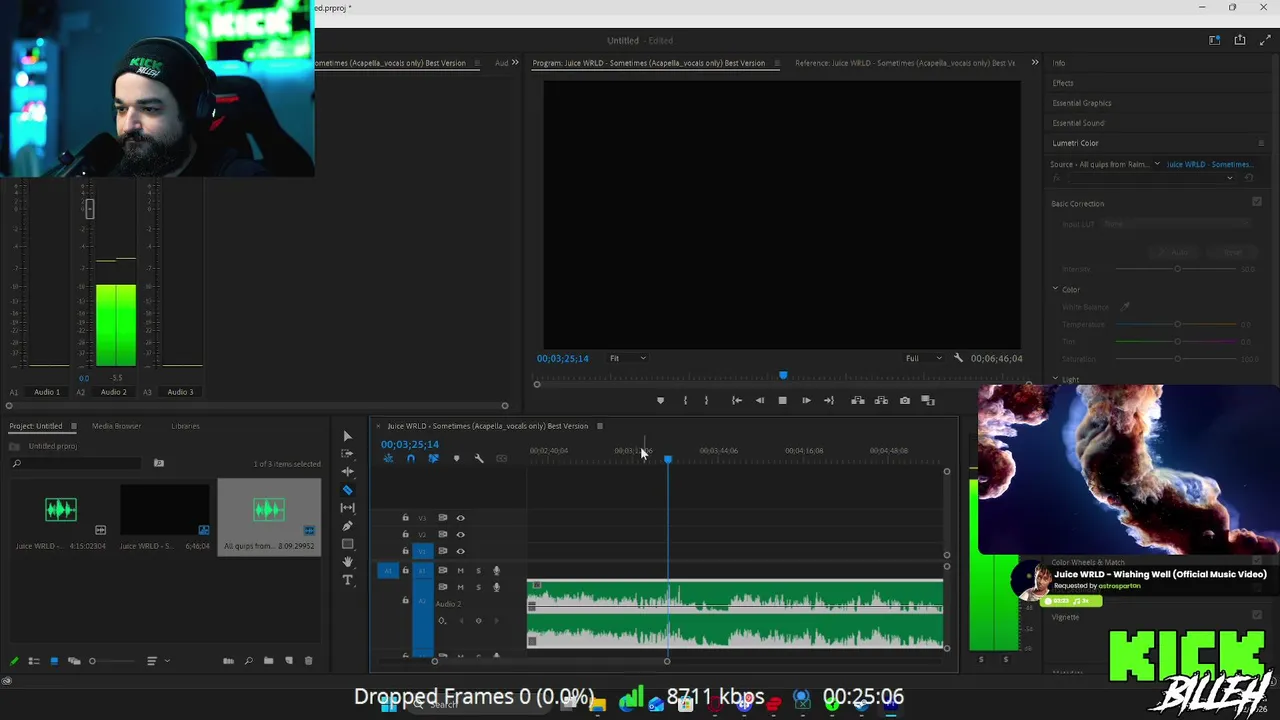1280x720 pixels.
Task: Open Program monitor settings wrench
Action: [958, 358]
